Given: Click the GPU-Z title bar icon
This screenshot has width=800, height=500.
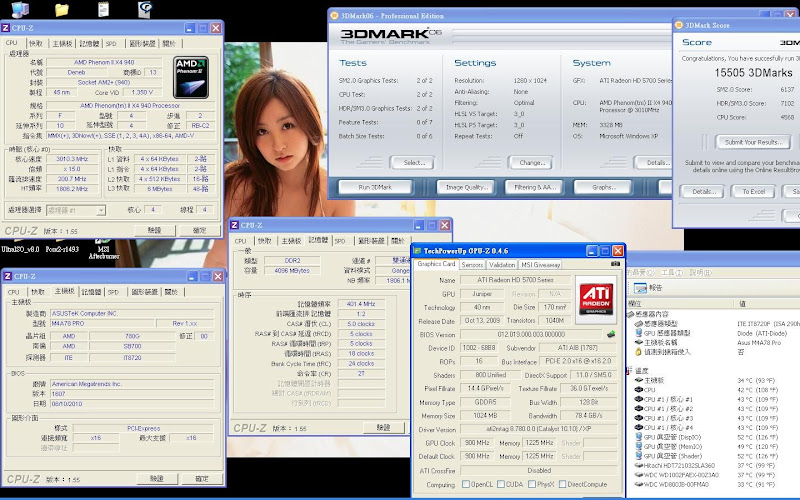Looking at the screenshot, I should point(417,251).
